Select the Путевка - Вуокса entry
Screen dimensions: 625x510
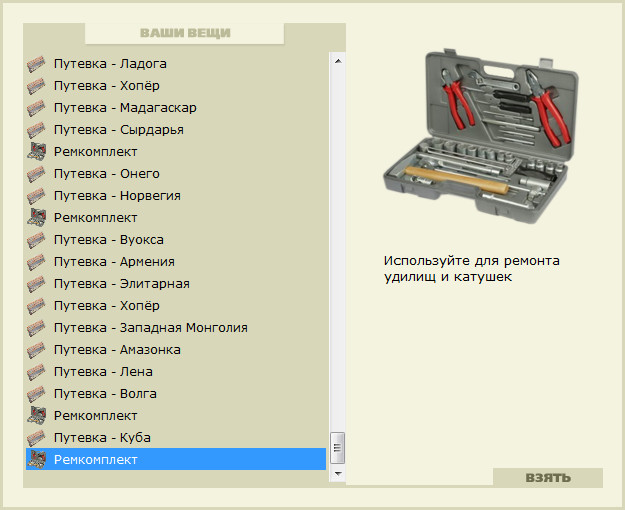(176, 240)
